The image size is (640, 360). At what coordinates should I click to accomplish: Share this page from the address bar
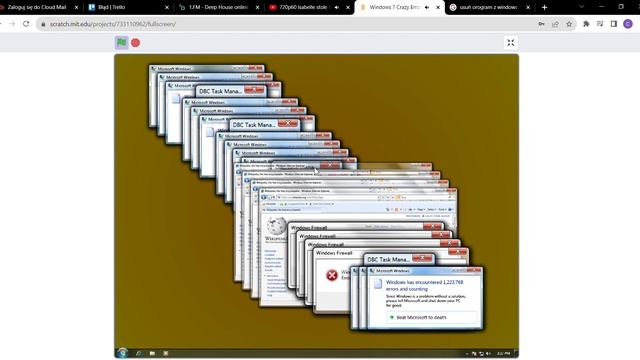(555, 24)
